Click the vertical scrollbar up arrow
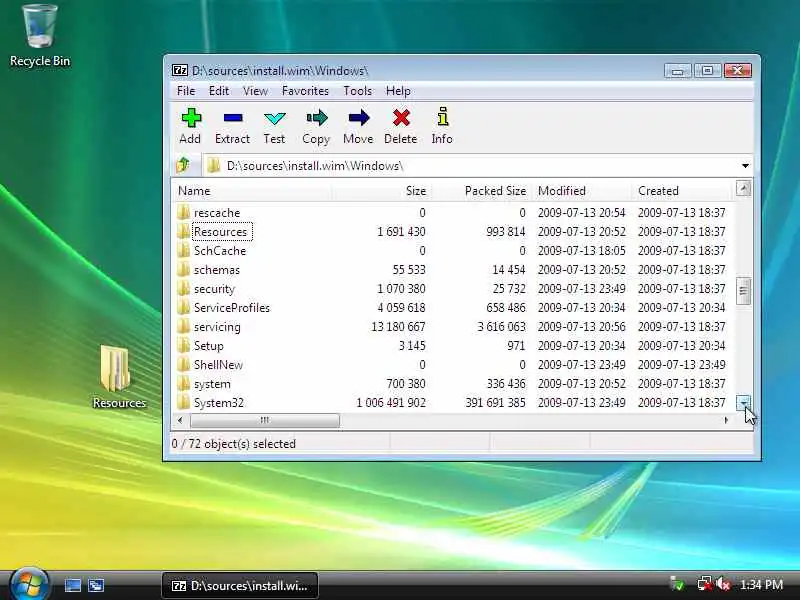Screen dimensions: 800x600 coord(744,189)
